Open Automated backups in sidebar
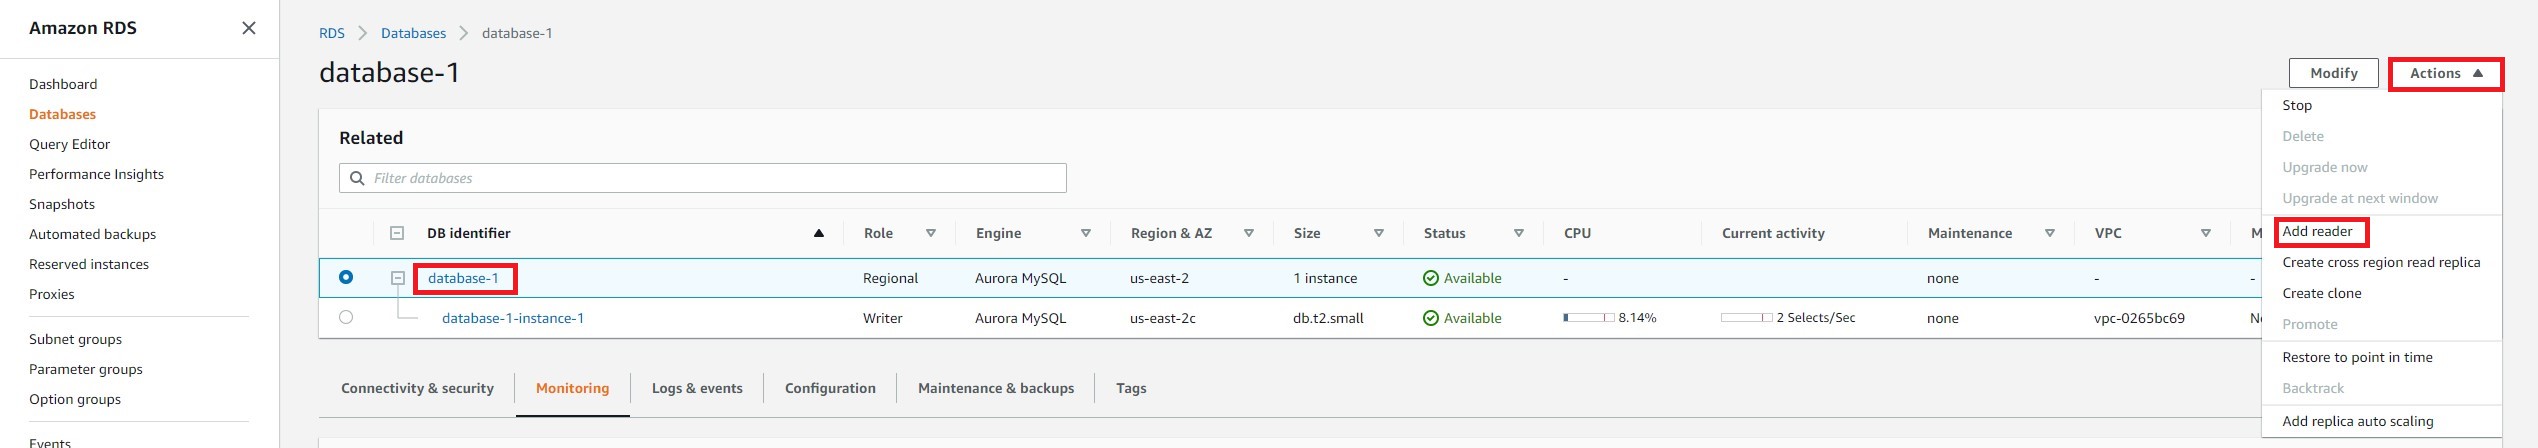The image size is (2538, 448). (92, 234)
